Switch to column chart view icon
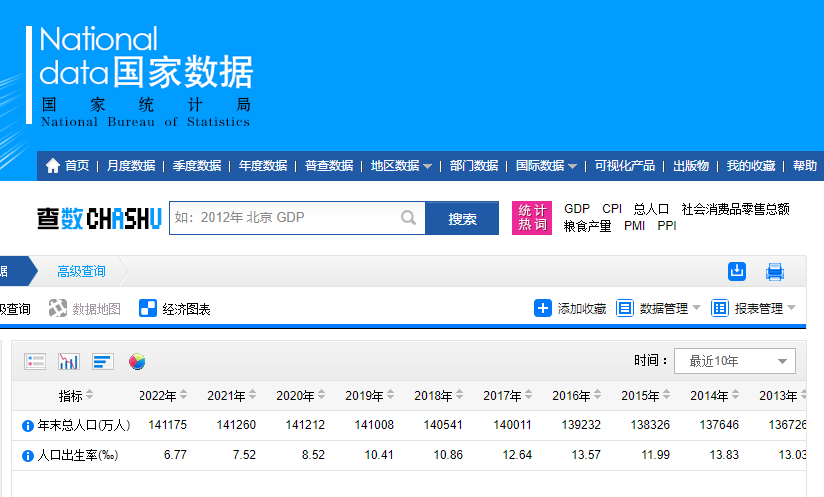The height and width of the screenshot is (497, 824). tap(69, 361)
